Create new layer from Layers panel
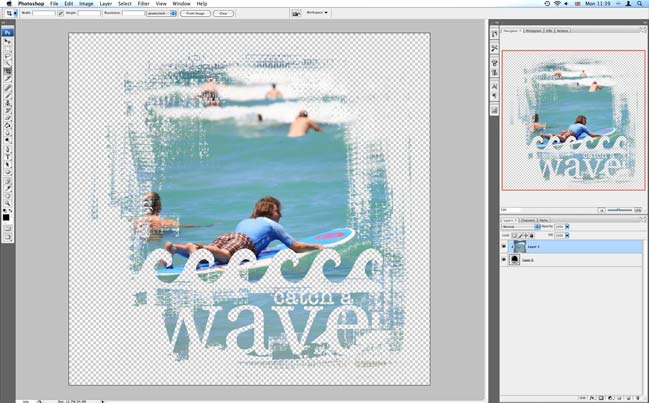Image resolution: width=649 pixels, height=403 pixels. (x=629, y=398)
